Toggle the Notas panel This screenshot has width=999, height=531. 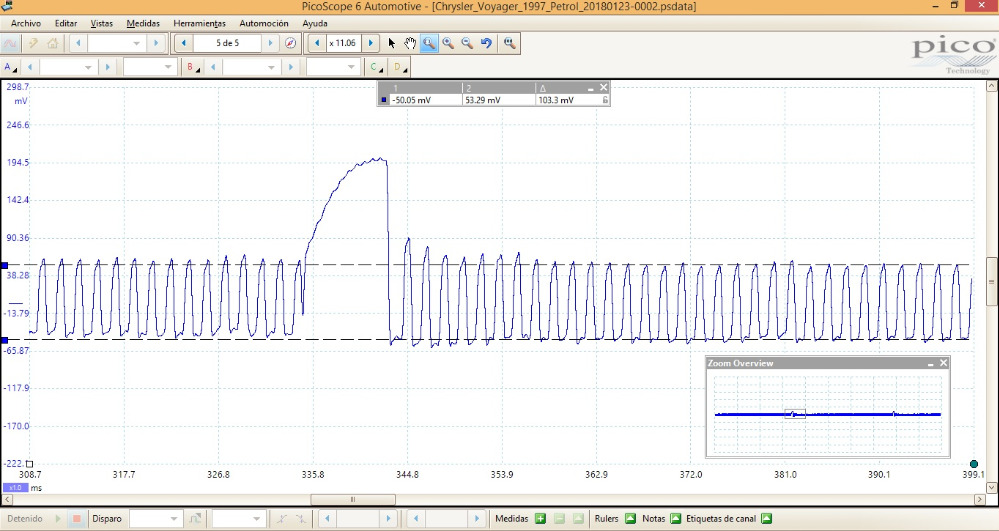coord(676,519)
